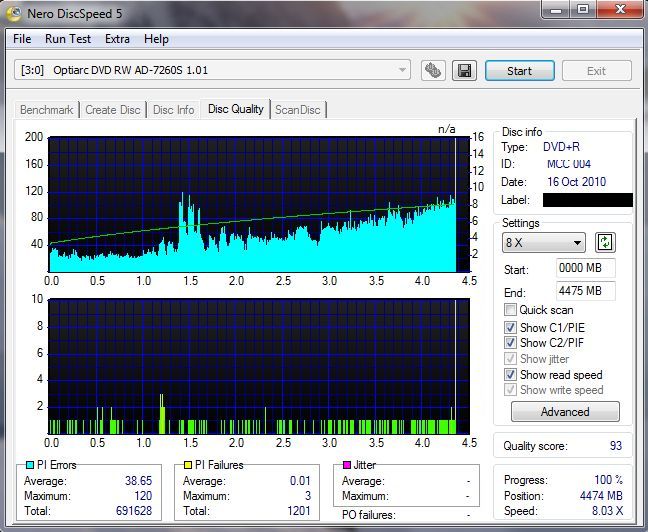This screenshot has width=648, height=532.
Task: Click the PI Failures average 0.01
Action: [300, 480]
